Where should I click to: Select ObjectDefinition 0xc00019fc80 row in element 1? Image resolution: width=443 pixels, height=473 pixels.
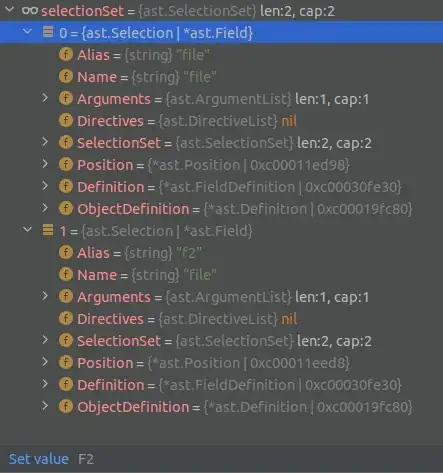[x=221, y=406]
